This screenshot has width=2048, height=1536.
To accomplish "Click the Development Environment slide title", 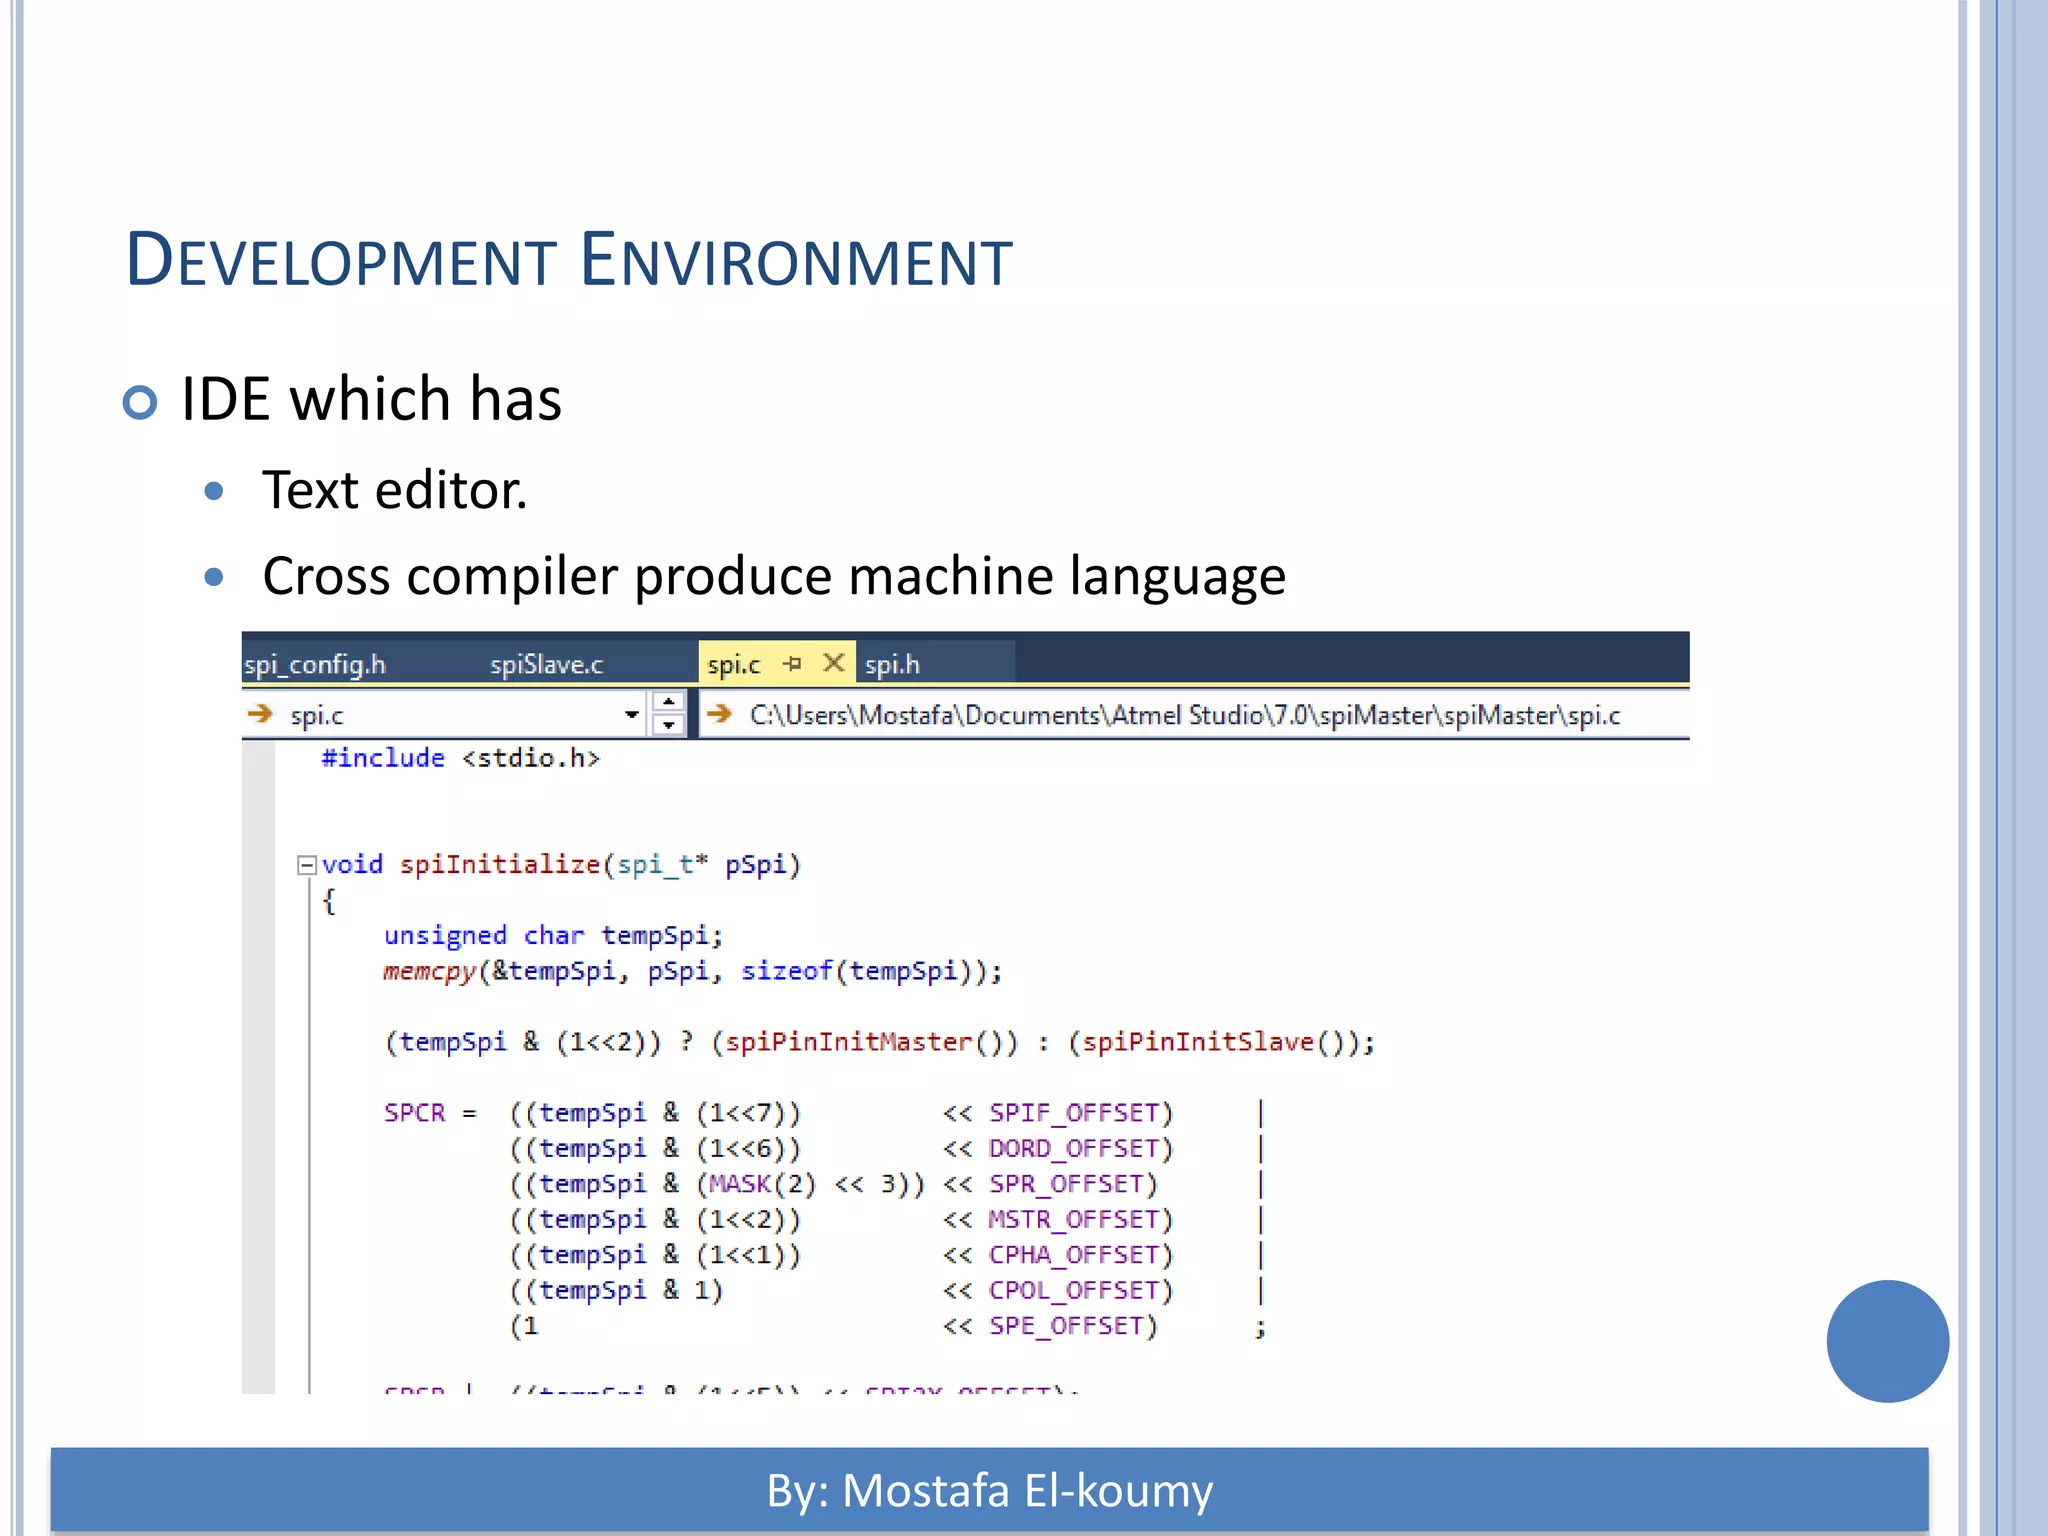I will [569, 260].
